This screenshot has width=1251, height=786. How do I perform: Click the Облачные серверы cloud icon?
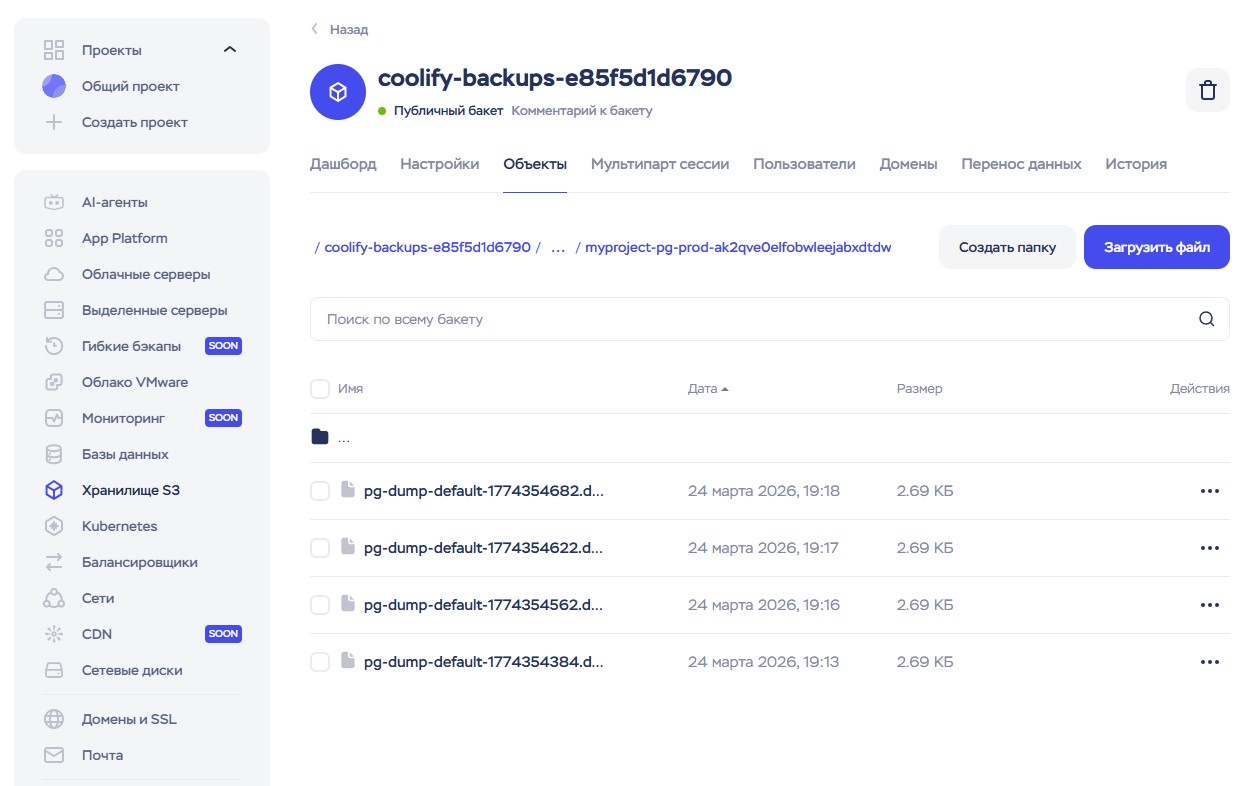54,274
